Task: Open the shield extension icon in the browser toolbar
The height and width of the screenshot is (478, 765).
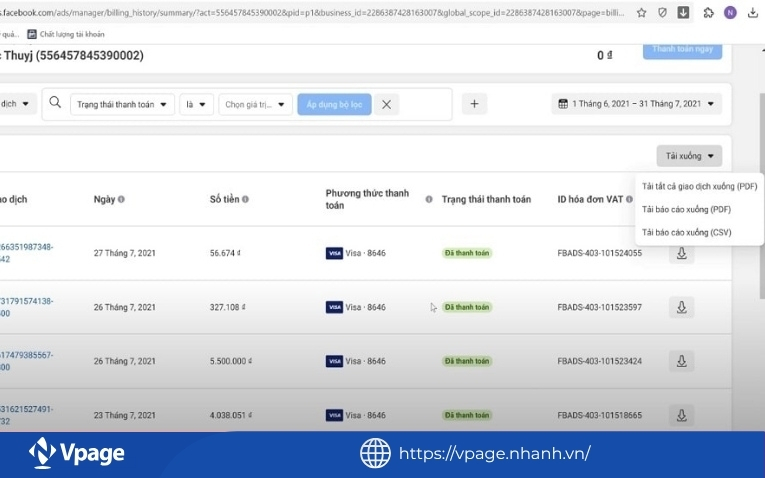Action: pos(662,13)
